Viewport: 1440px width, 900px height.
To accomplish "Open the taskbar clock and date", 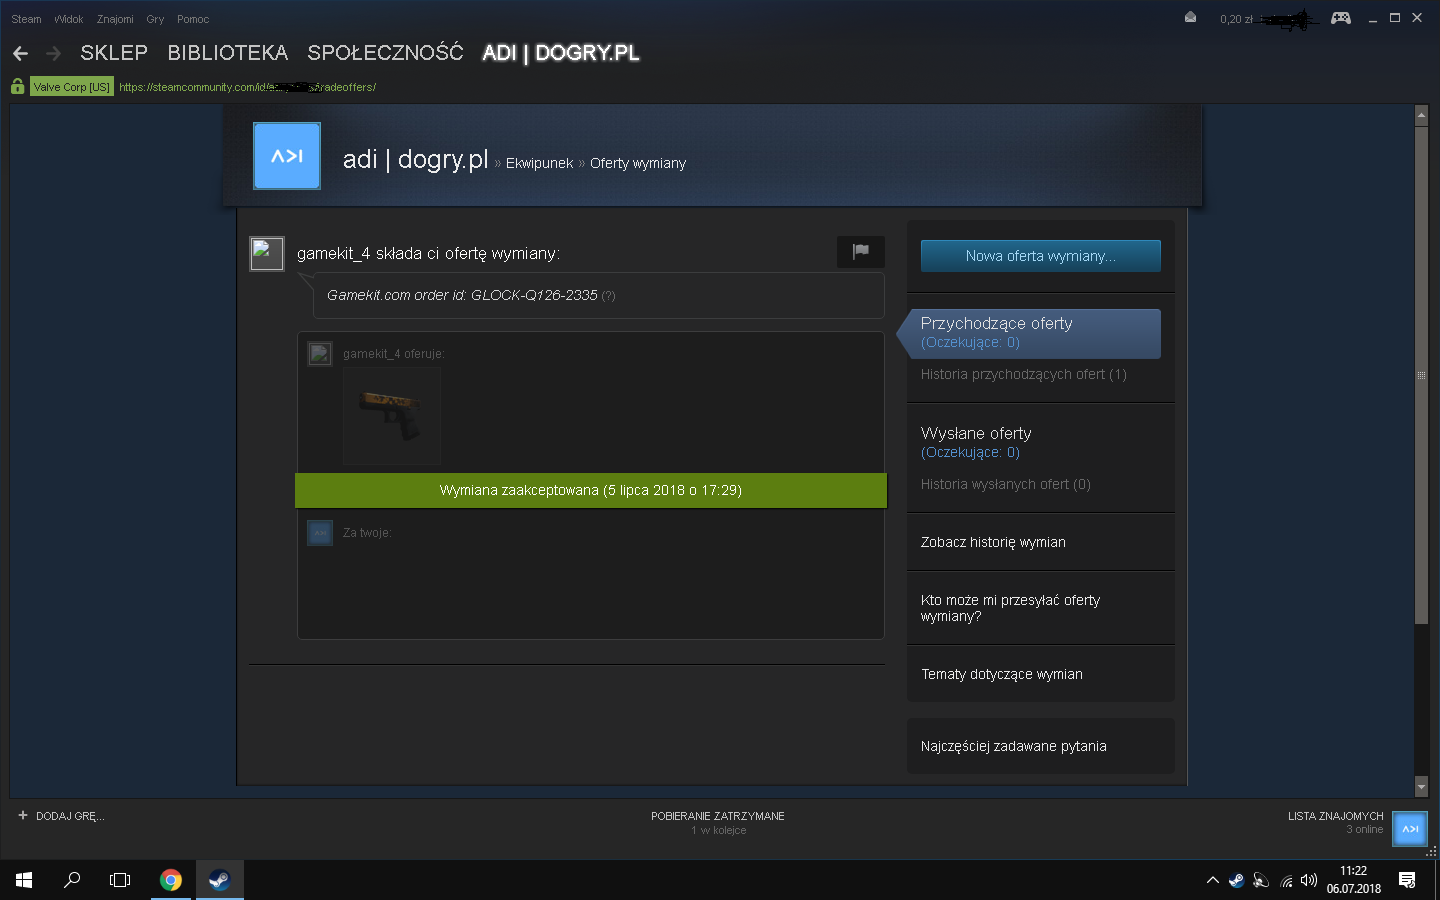I will click(1354, 880).
